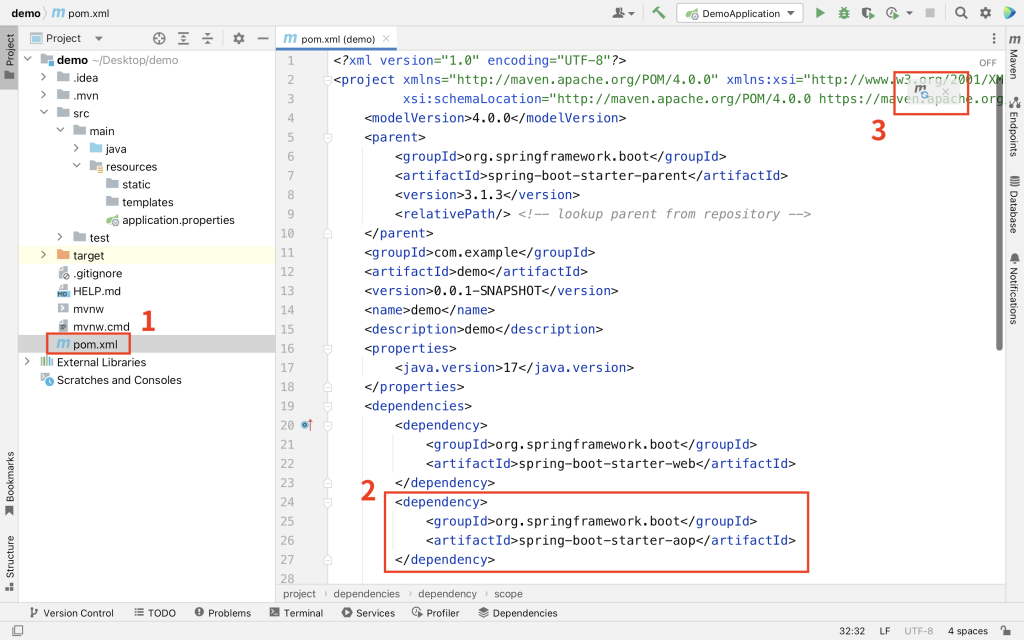Hide the Project tool window
This screenshot has height=640, width=1024.
click(263, 39)
